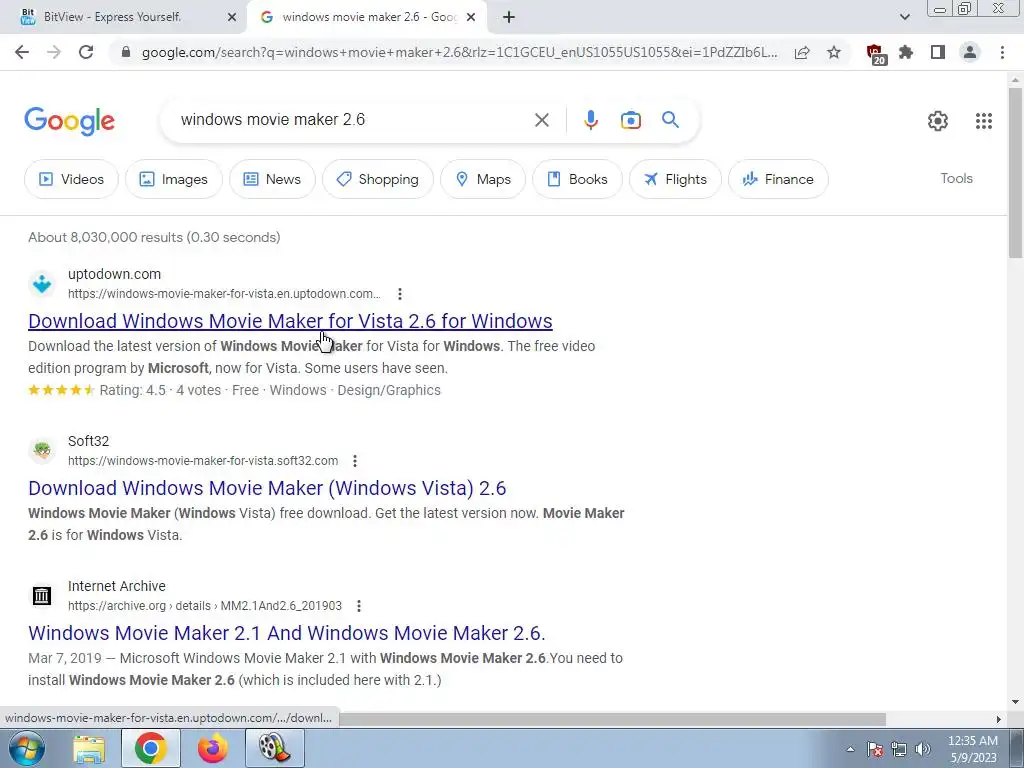1024x768 pixels.
Task: Open the volume control in system tray
Action: pos(923,749)
